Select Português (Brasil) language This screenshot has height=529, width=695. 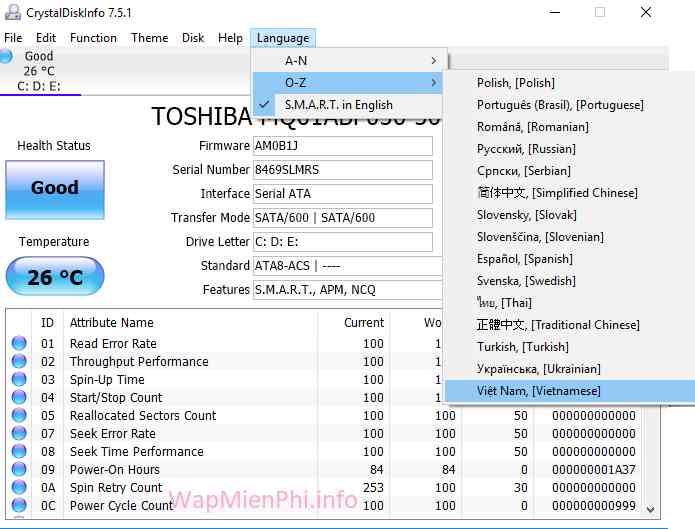click(570, 105)
